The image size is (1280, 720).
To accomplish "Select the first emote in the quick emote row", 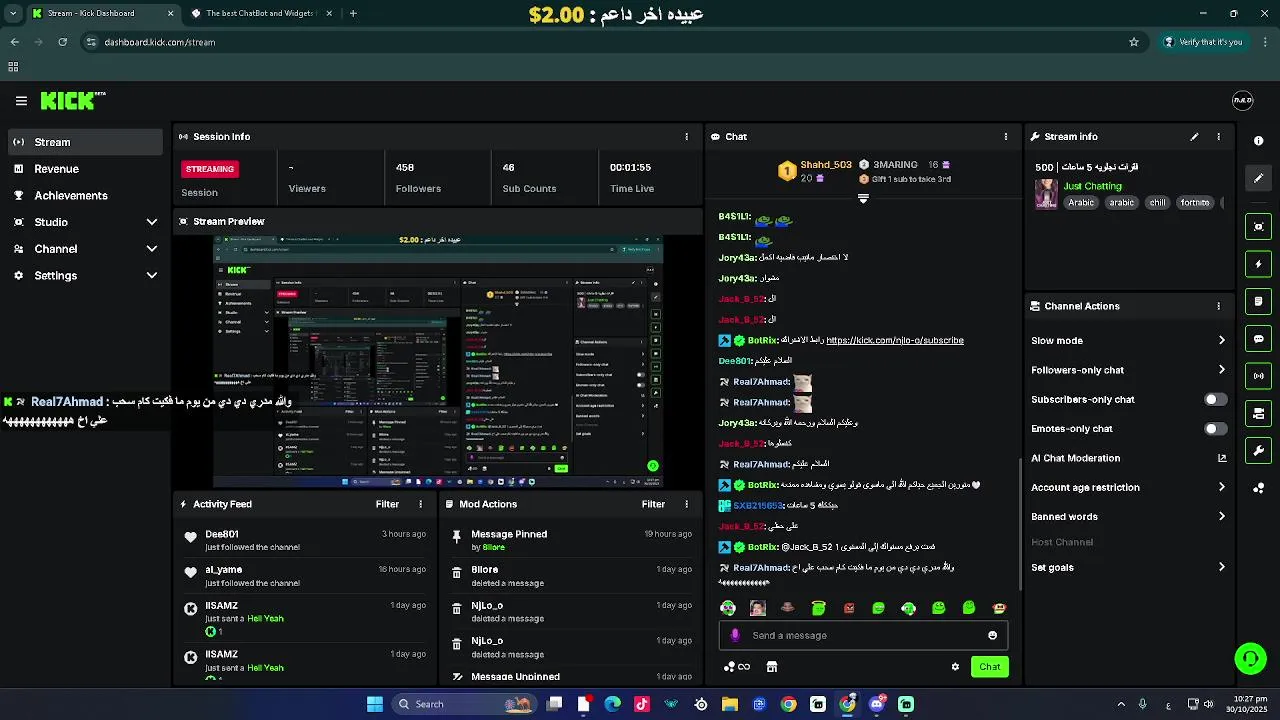I will 728,608.
